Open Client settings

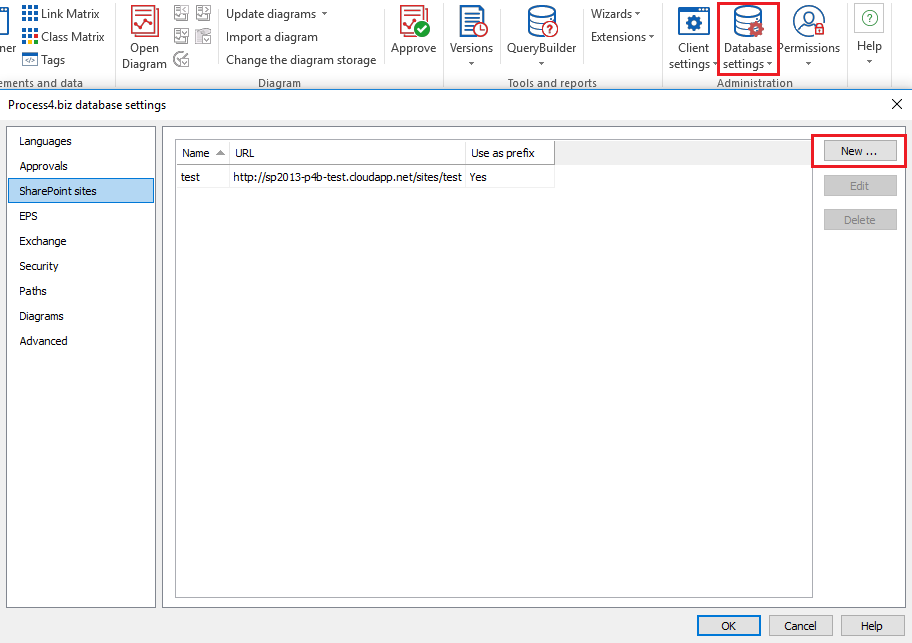point(693,37)
